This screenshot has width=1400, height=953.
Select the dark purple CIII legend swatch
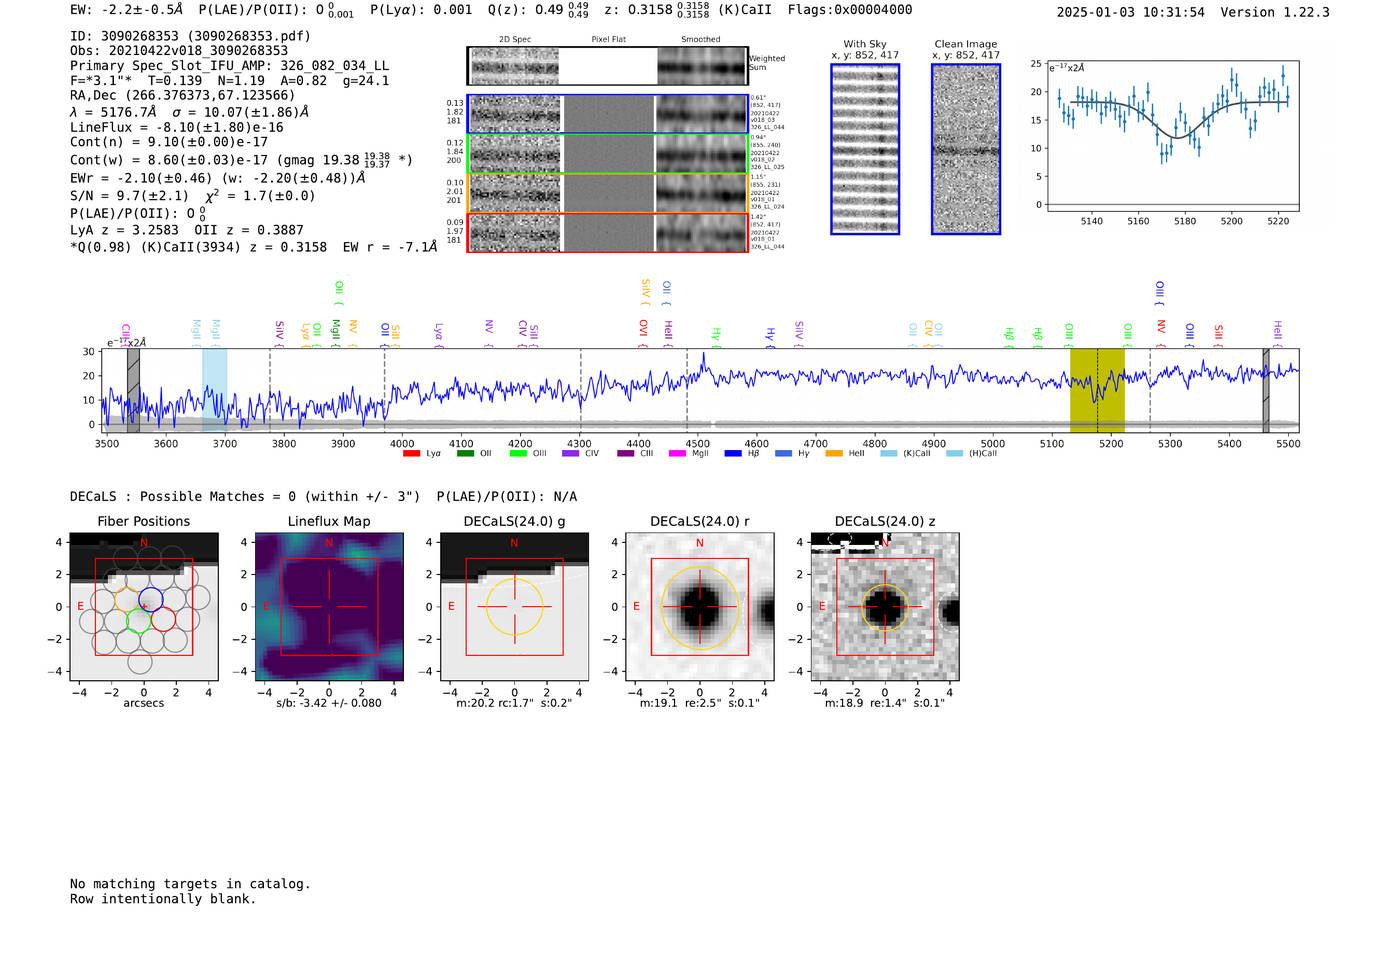pos(626,453)
